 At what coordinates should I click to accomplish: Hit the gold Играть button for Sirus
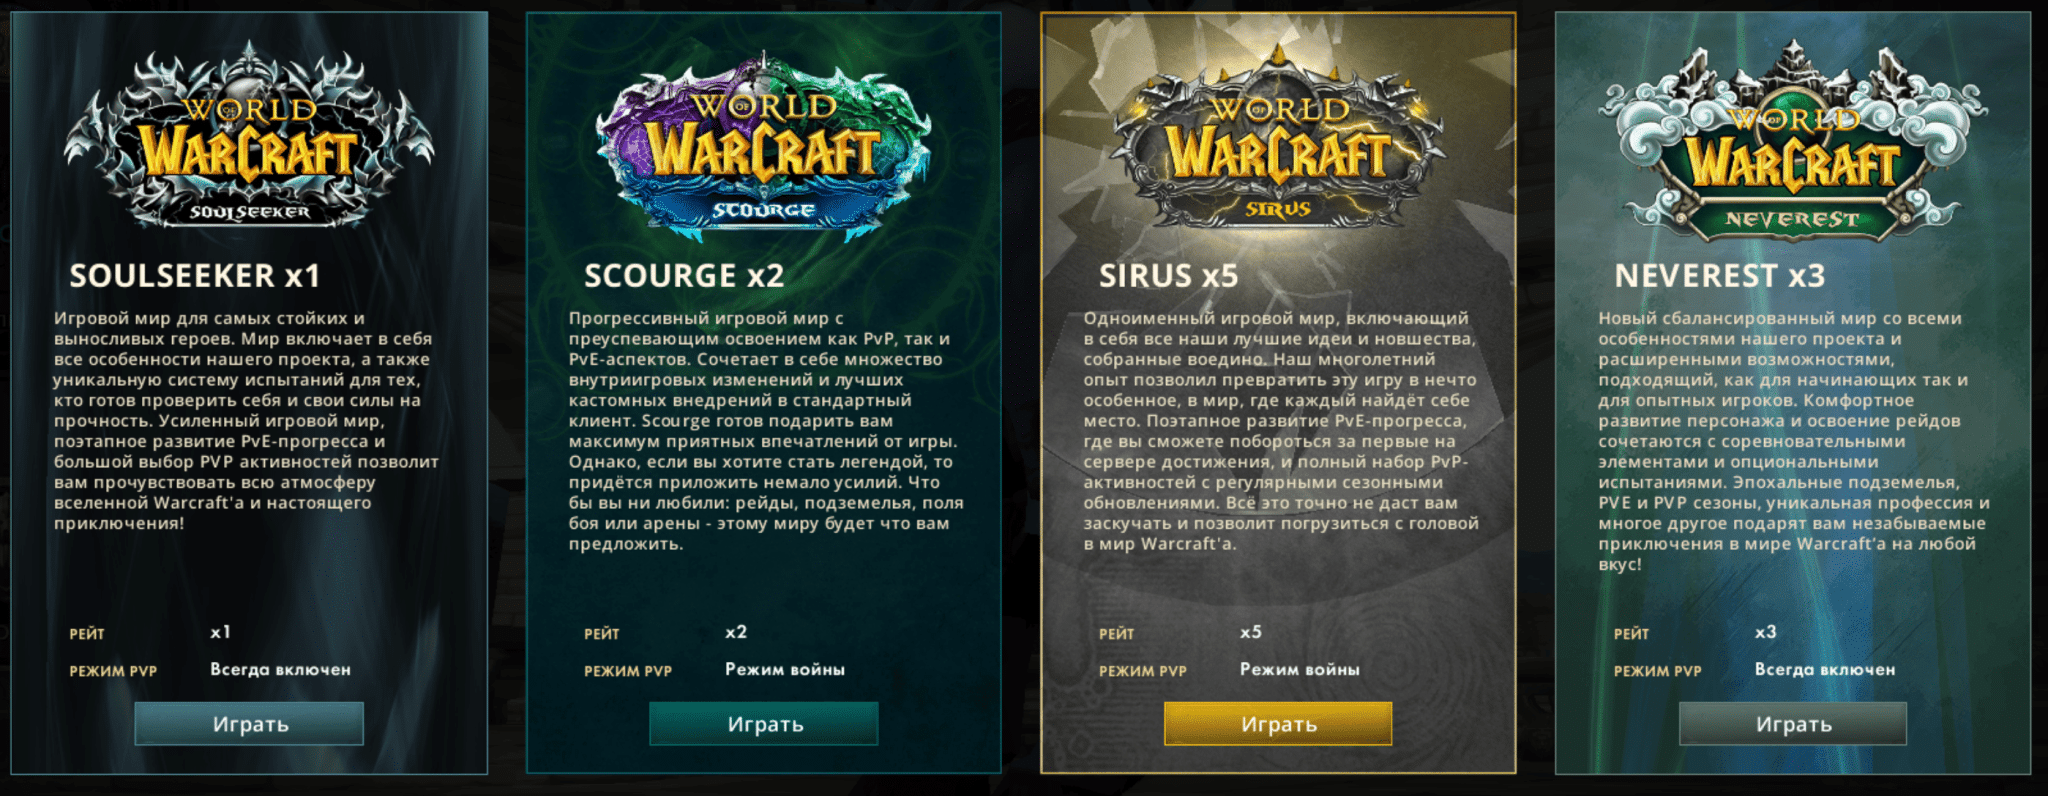(x=1278, y=724)
